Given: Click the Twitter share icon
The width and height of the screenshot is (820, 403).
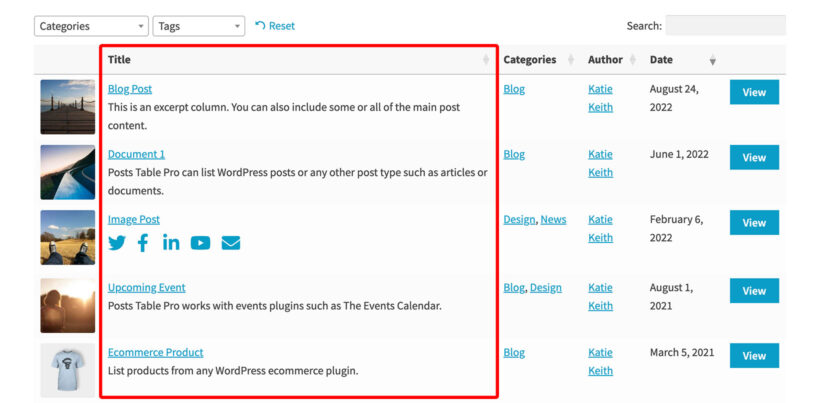Looking at the screenshot, I should click(x=117, y=243).
